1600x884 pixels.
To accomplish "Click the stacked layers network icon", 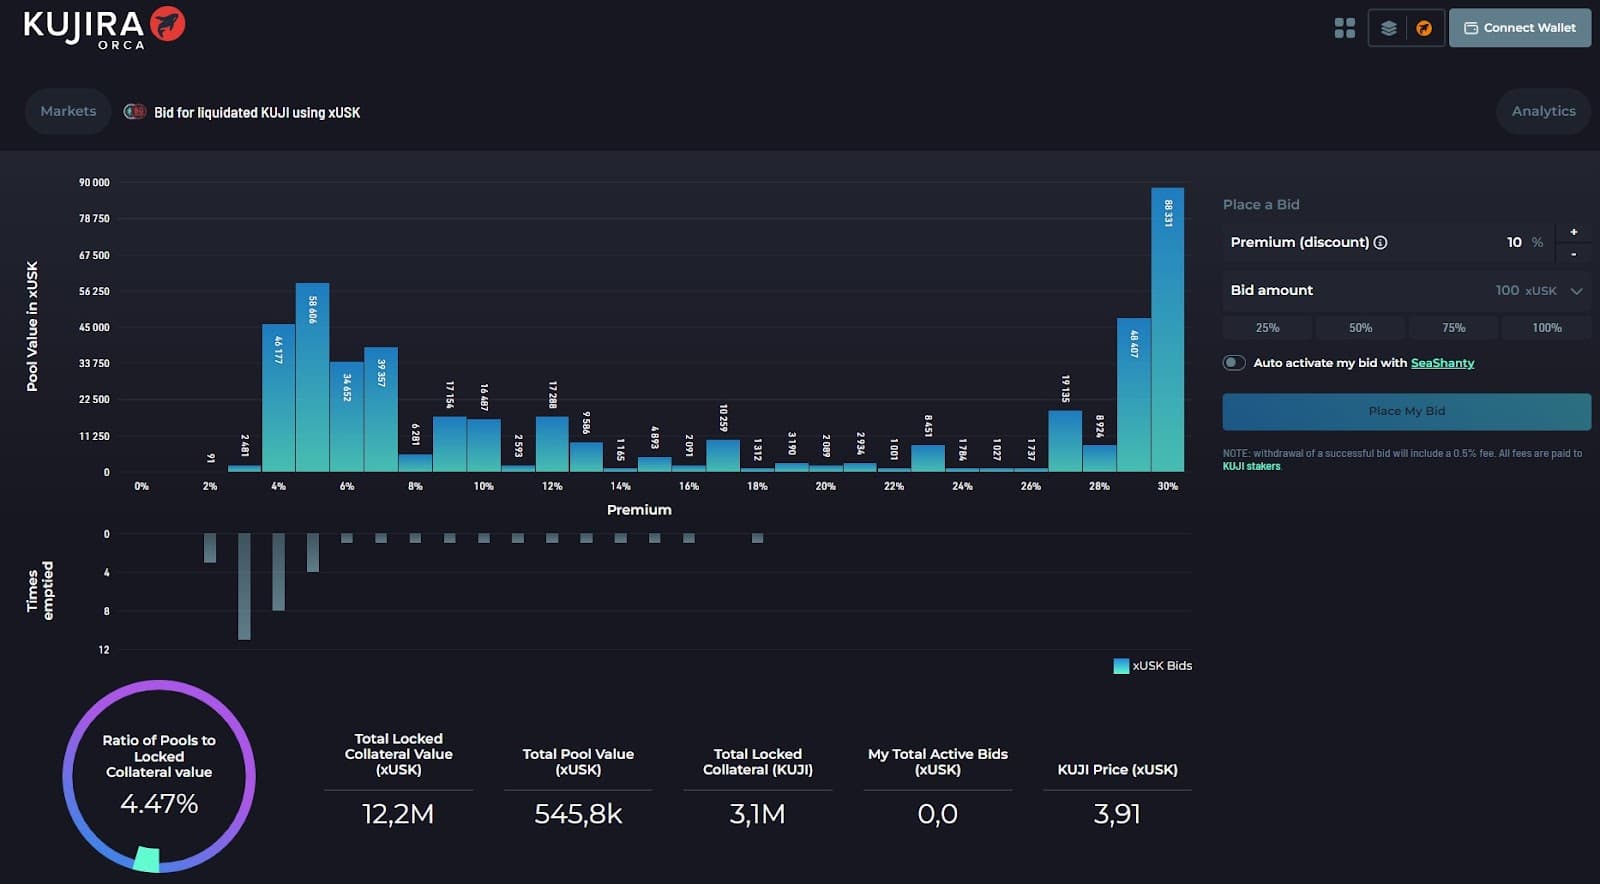I will tap(1388, 28).
